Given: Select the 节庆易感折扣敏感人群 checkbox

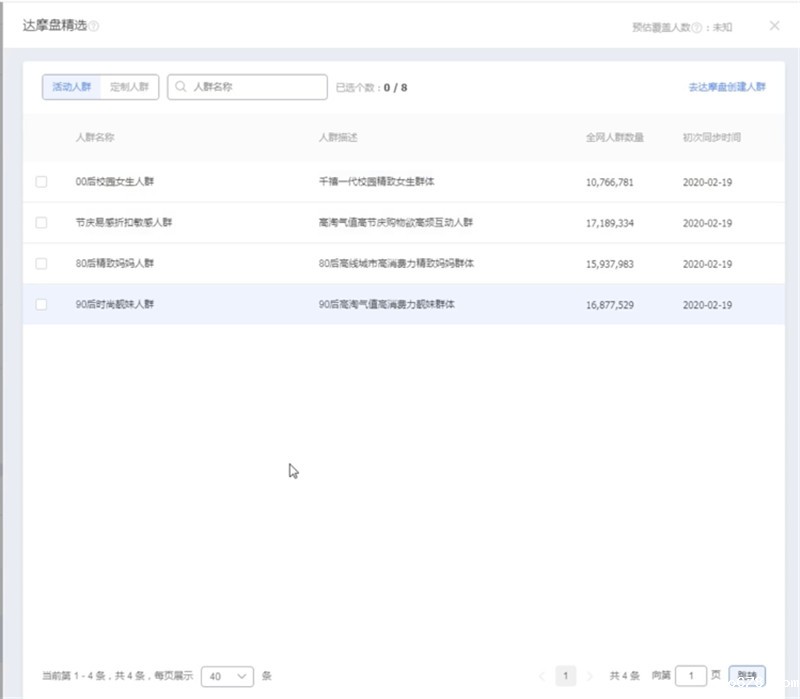Looking at the screenshot, I should tap(41, 222).
